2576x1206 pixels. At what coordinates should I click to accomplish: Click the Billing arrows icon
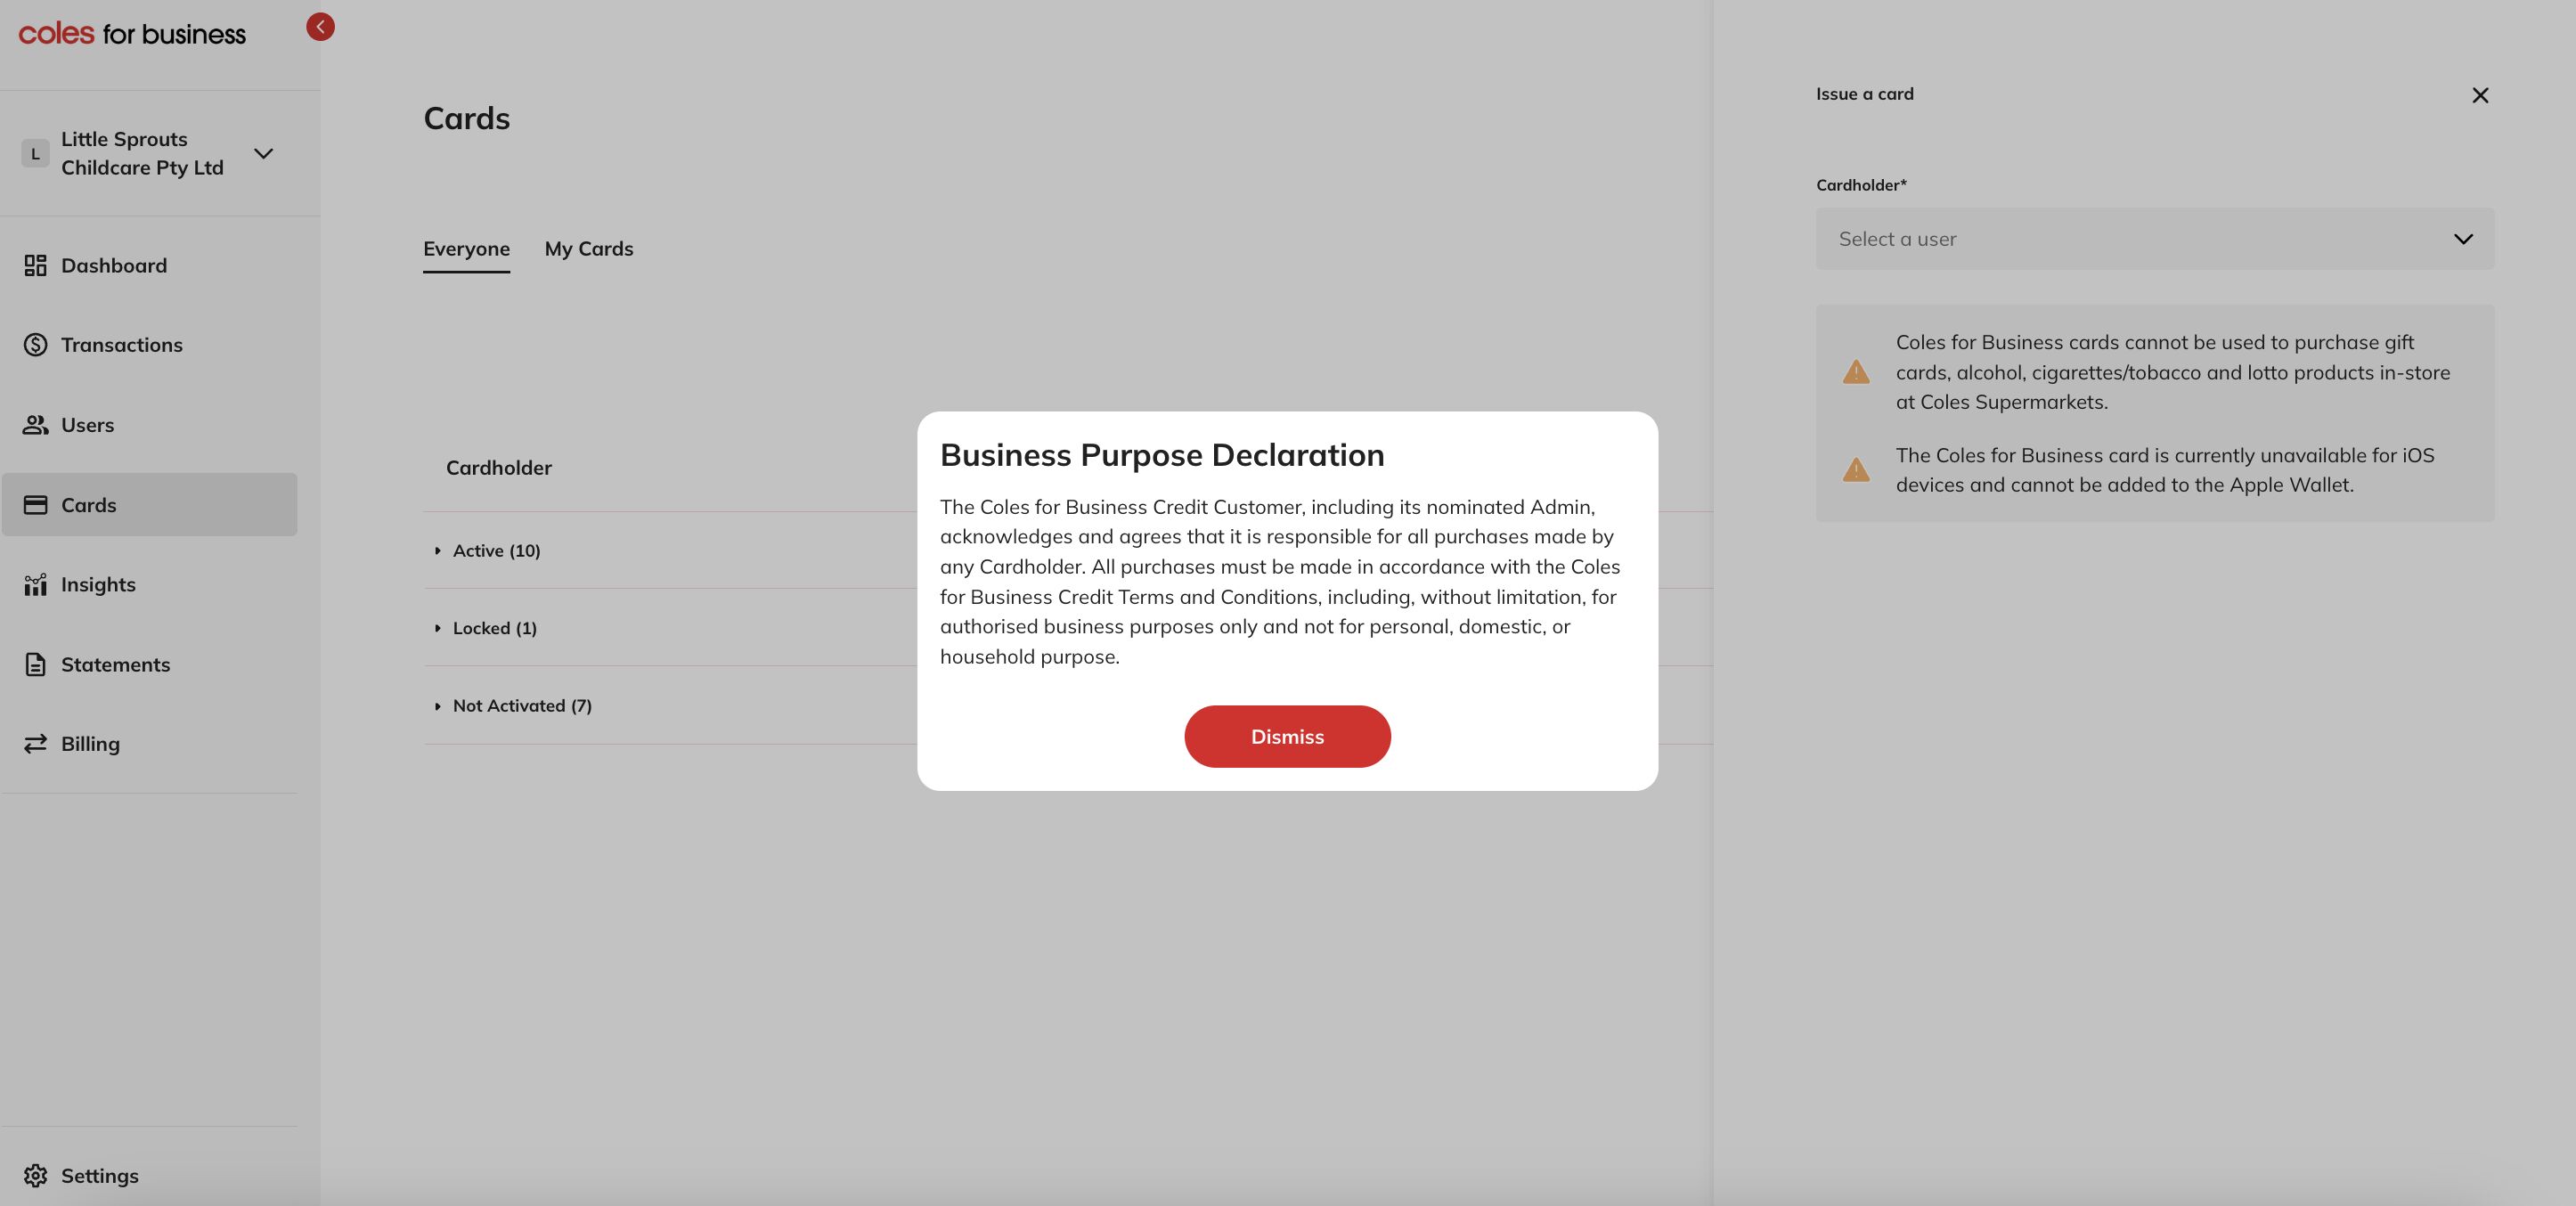click(x=35, y=744)
